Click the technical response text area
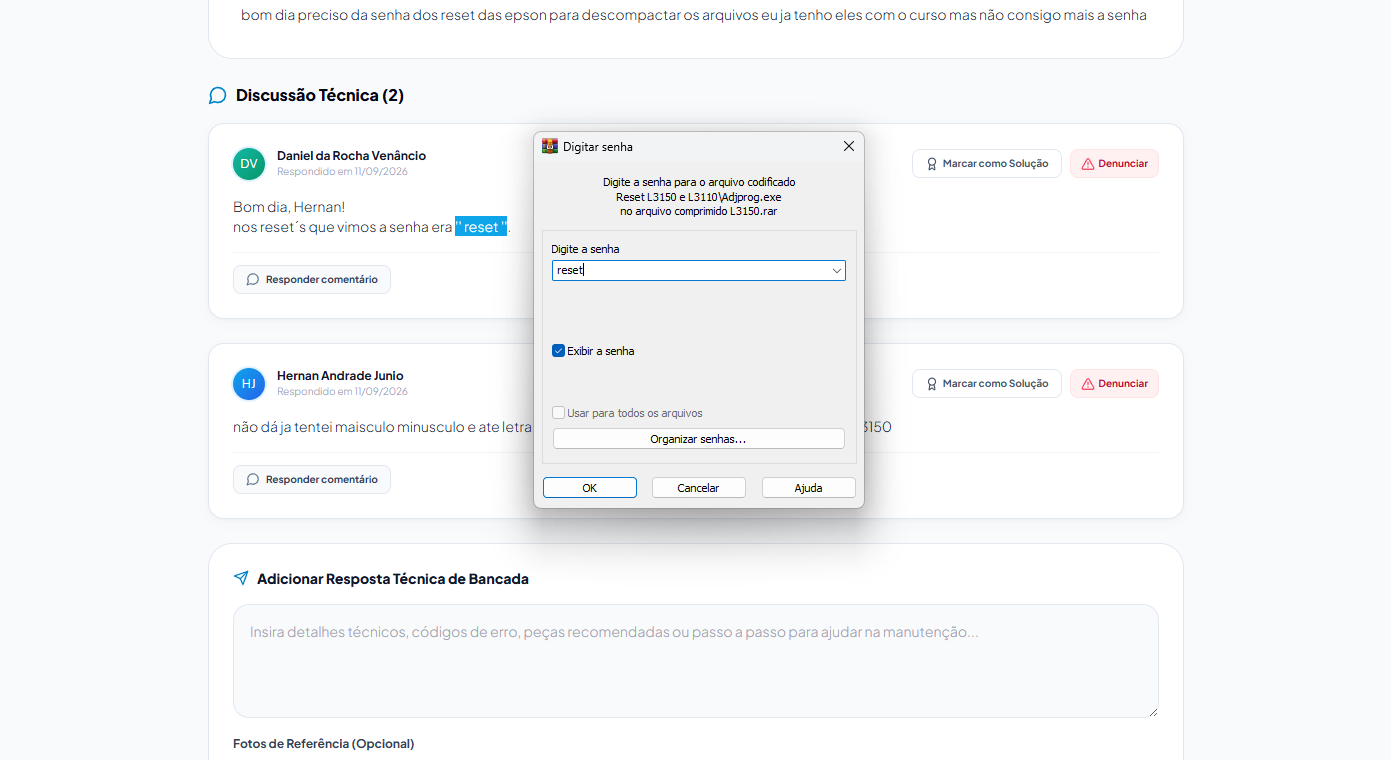This screenshot has width=1391, height=760. (696, 661)
